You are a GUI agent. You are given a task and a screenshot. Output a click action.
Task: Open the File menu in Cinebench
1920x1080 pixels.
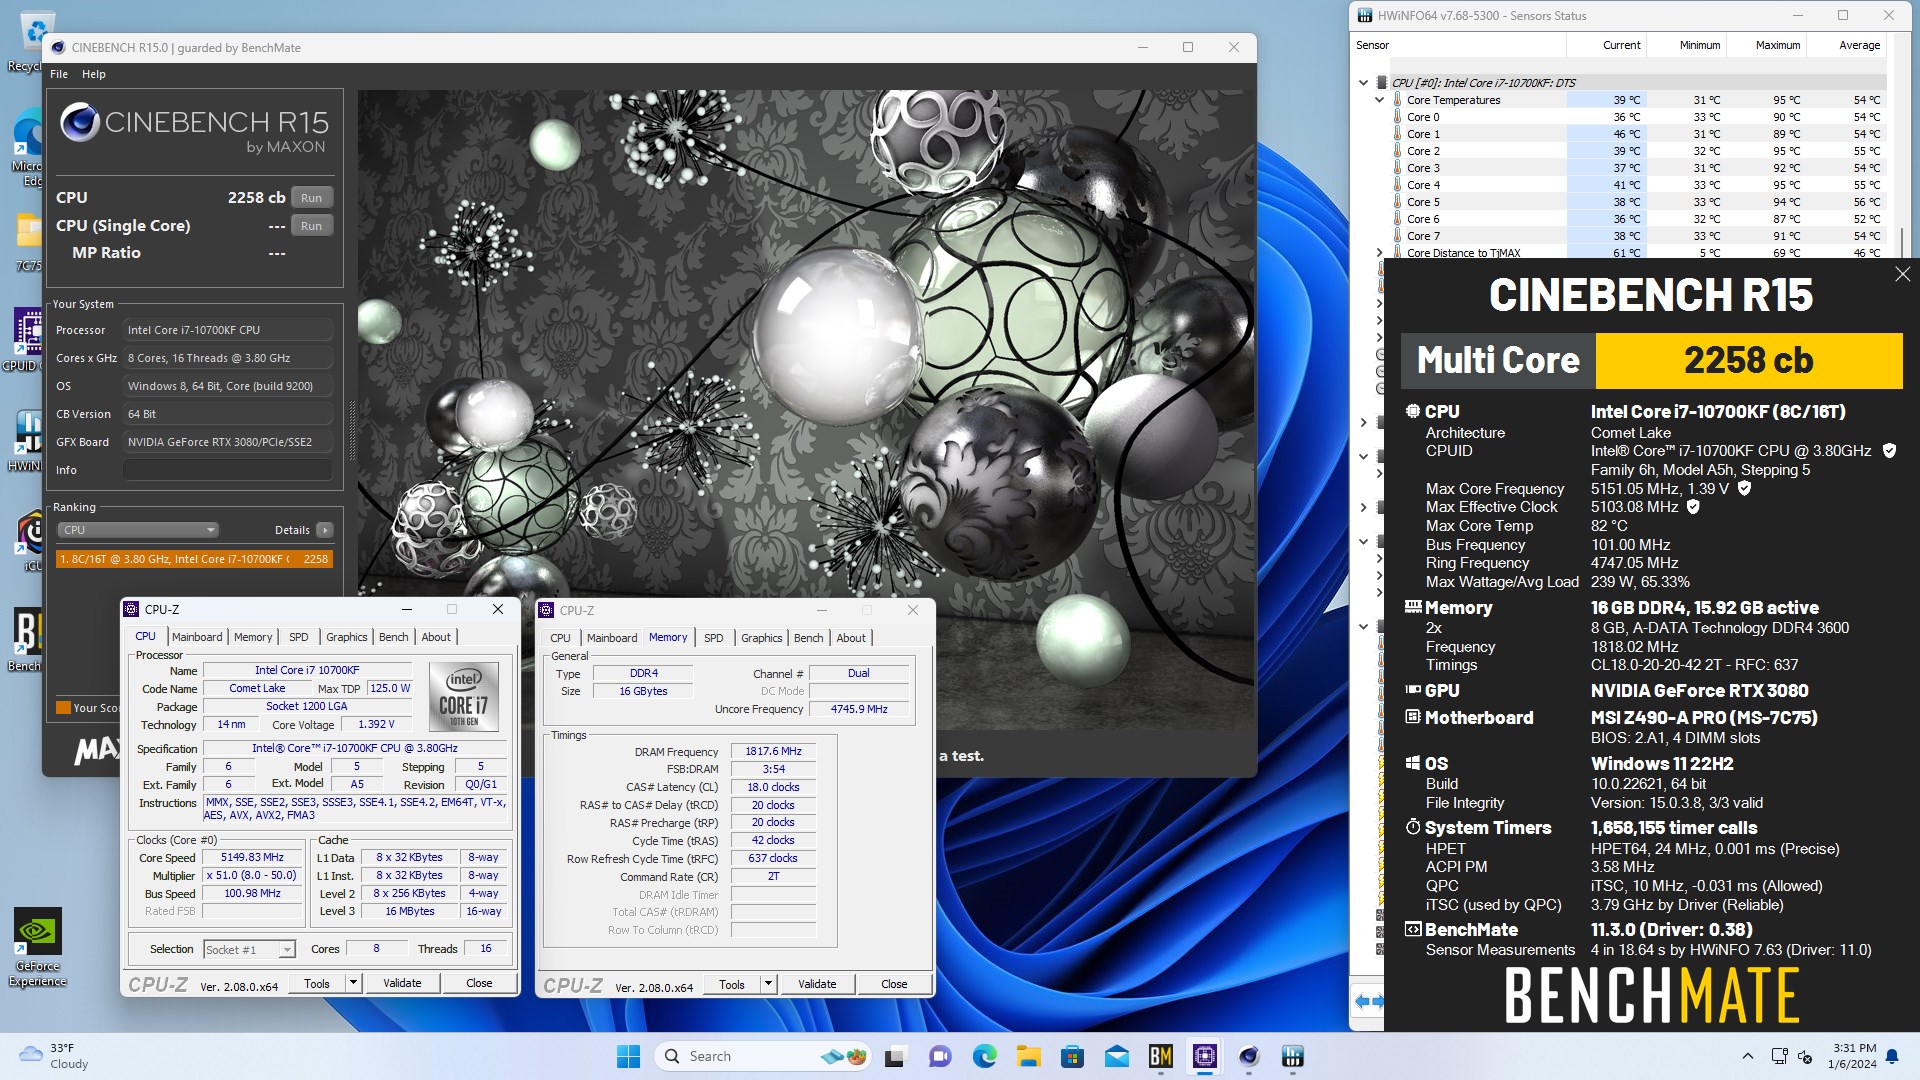[59, 74]
